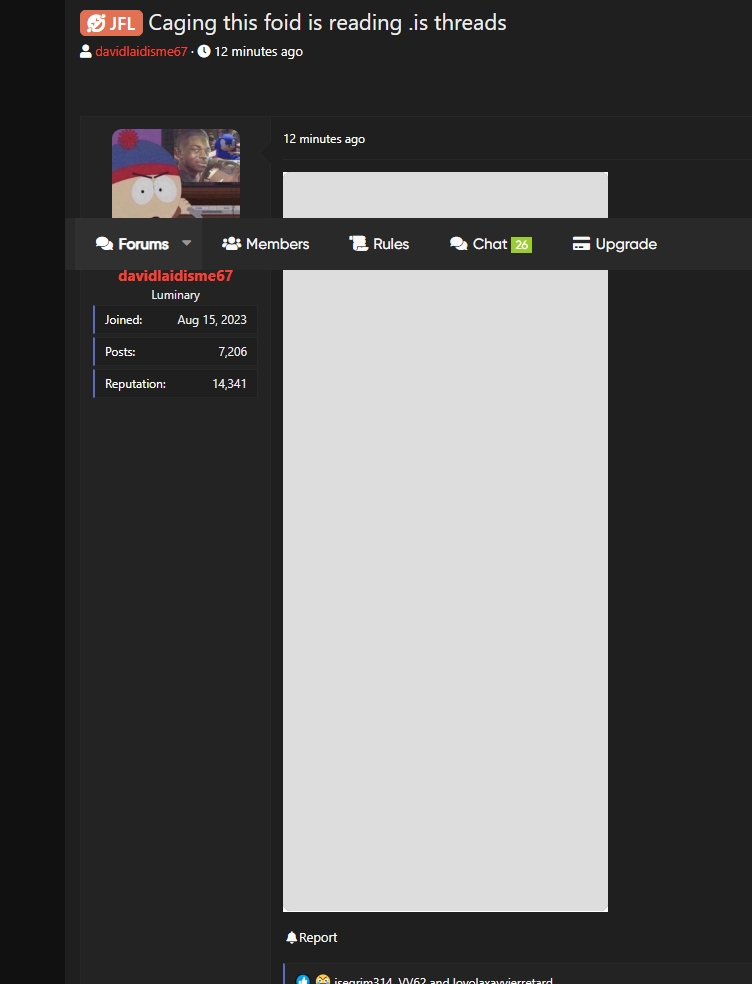
Task: Click the "Posts:" label
Action: pos(120,352)
